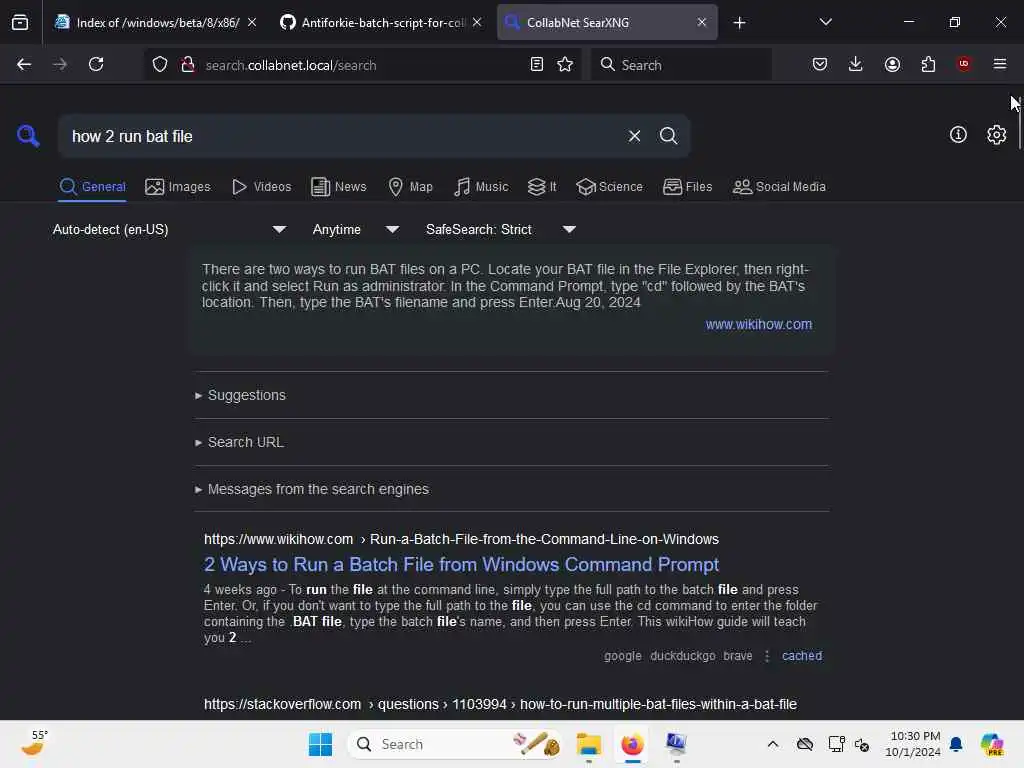Click the address bar URL
The height and width of the screenshot is (768, 1024).
291,65
